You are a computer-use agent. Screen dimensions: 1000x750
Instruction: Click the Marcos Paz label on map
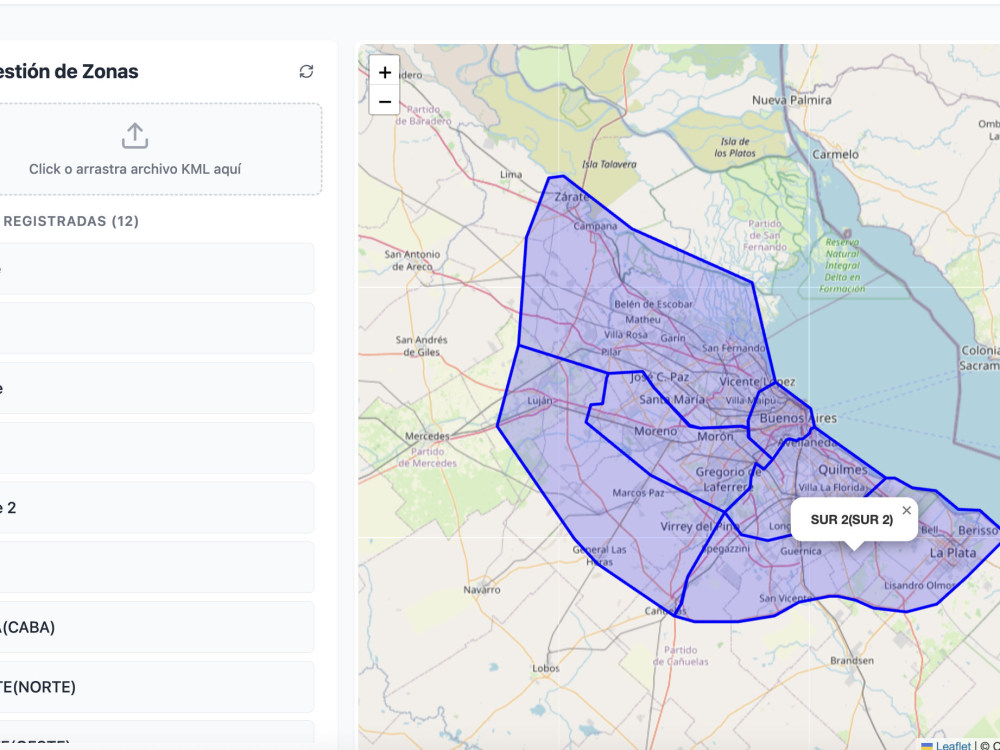(x=638, y=492)
